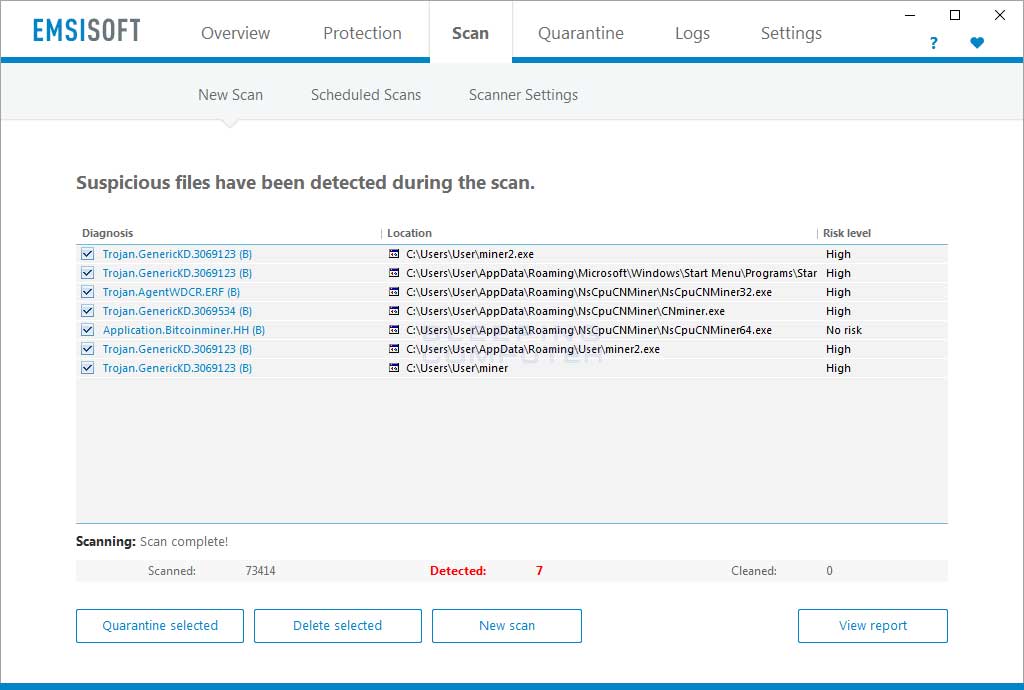The image size is (1024, 690).
Task: Uncheck Application.Bitcoinminer.HH (B) checkbox
Action: coord(88,330)
